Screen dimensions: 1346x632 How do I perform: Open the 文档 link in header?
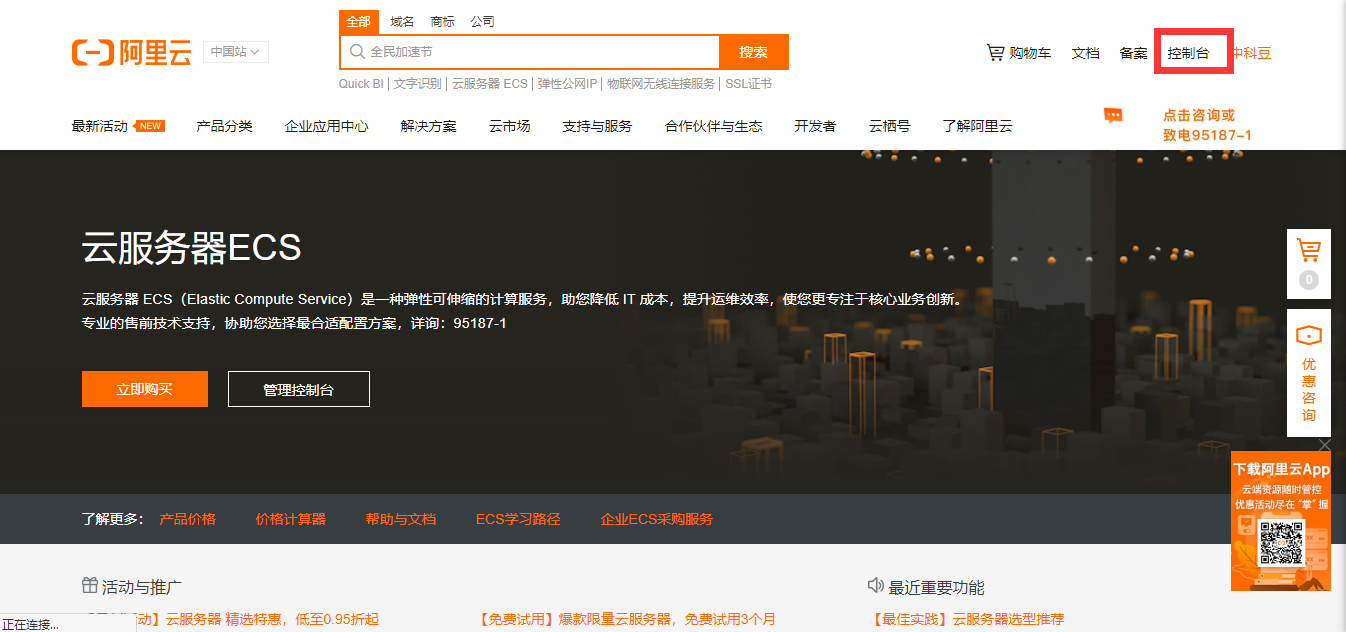coord(1086,53)
